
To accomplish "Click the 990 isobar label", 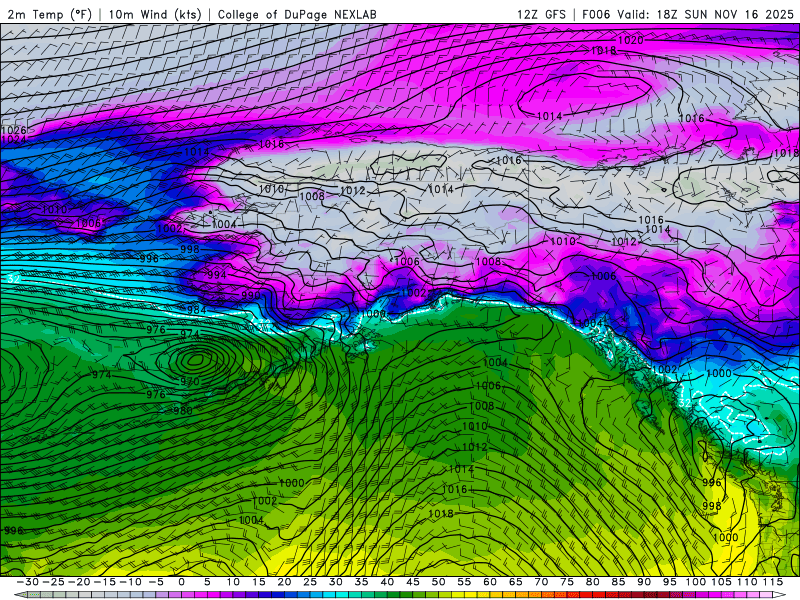I will click(x=251, y=295).
